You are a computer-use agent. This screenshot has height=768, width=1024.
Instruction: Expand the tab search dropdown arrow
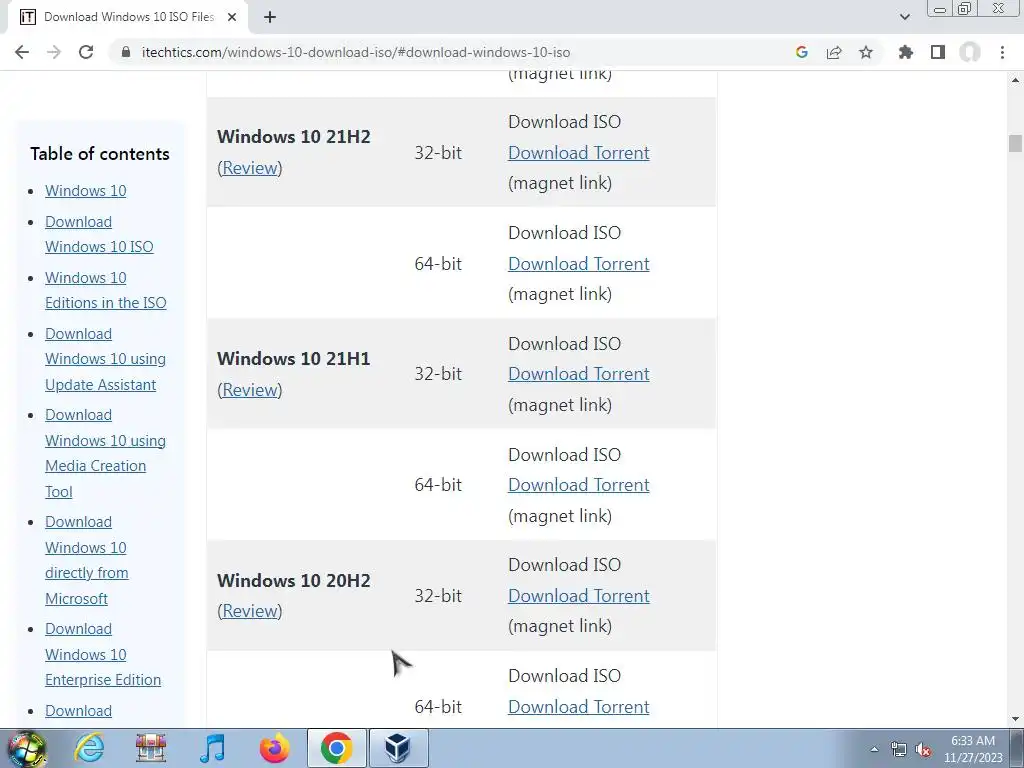[x=904, y=18]
